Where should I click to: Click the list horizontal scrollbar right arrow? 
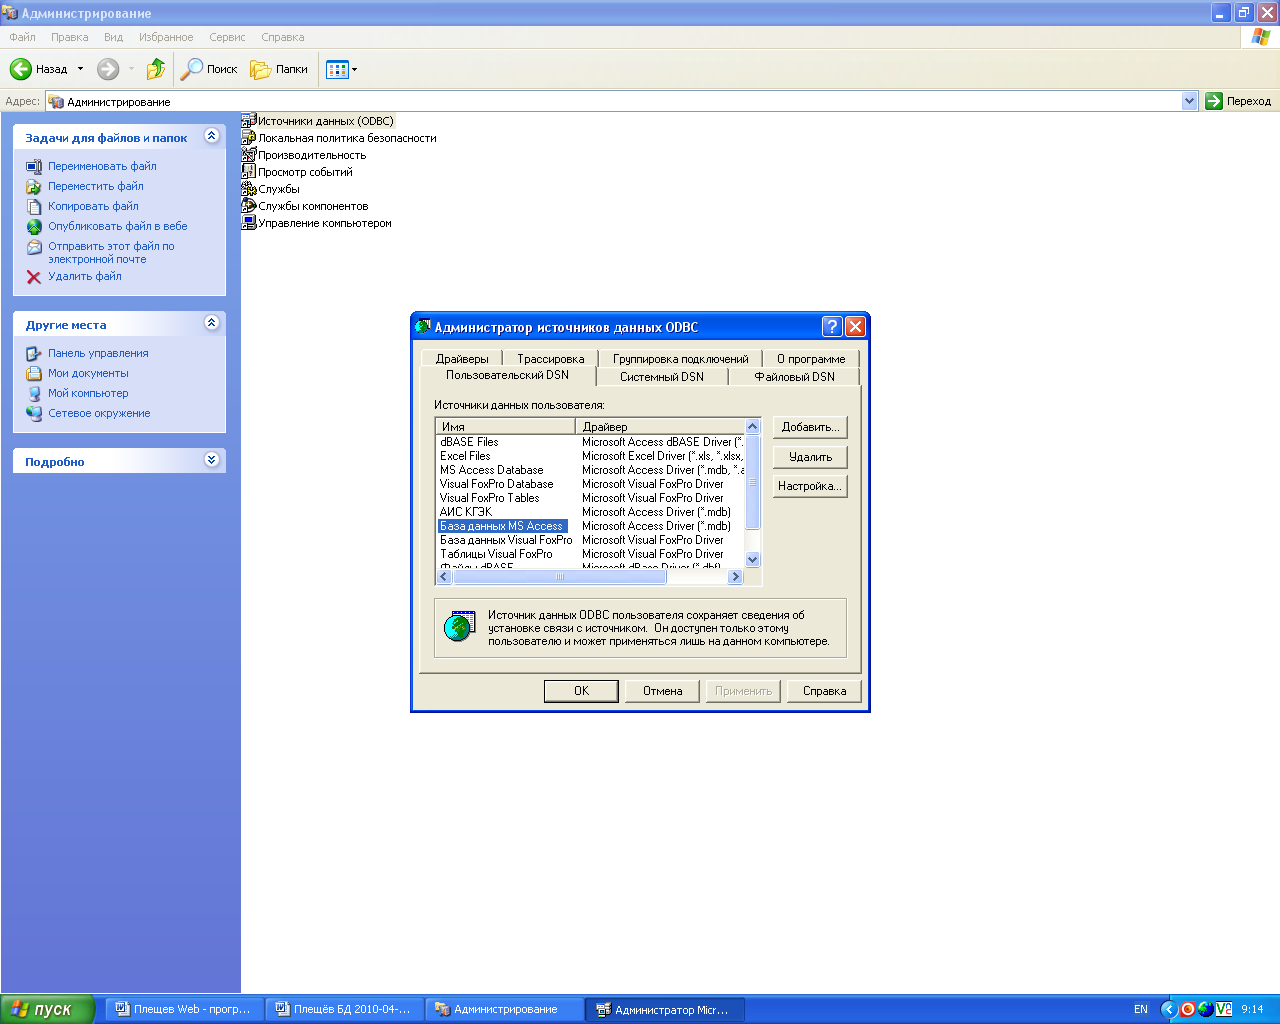tap(736, 577)
